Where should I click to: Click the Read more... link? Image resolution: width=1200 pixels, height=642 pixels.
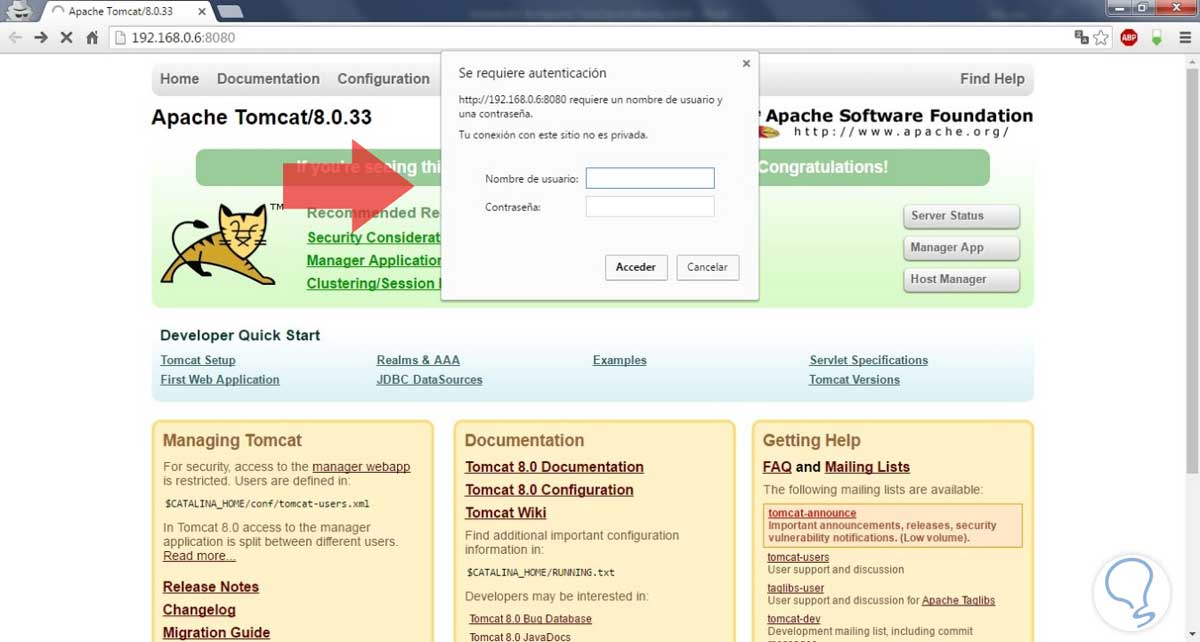(x=199, y=556)
